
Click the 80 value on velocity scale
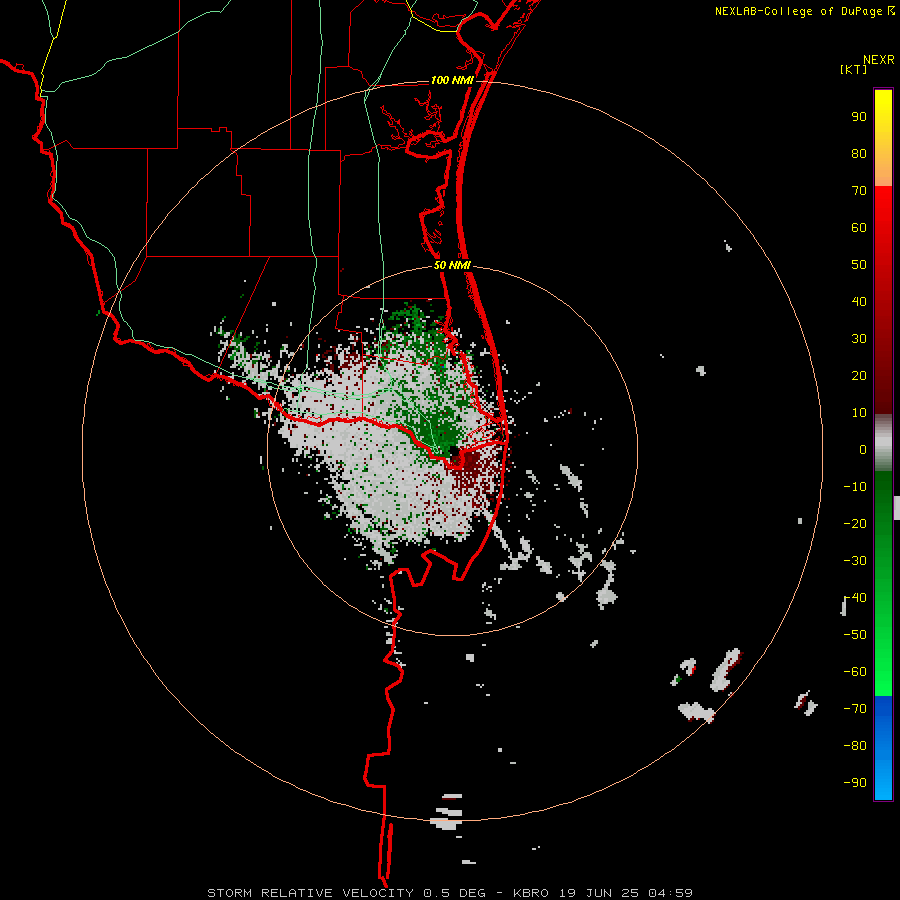(859, 153)
